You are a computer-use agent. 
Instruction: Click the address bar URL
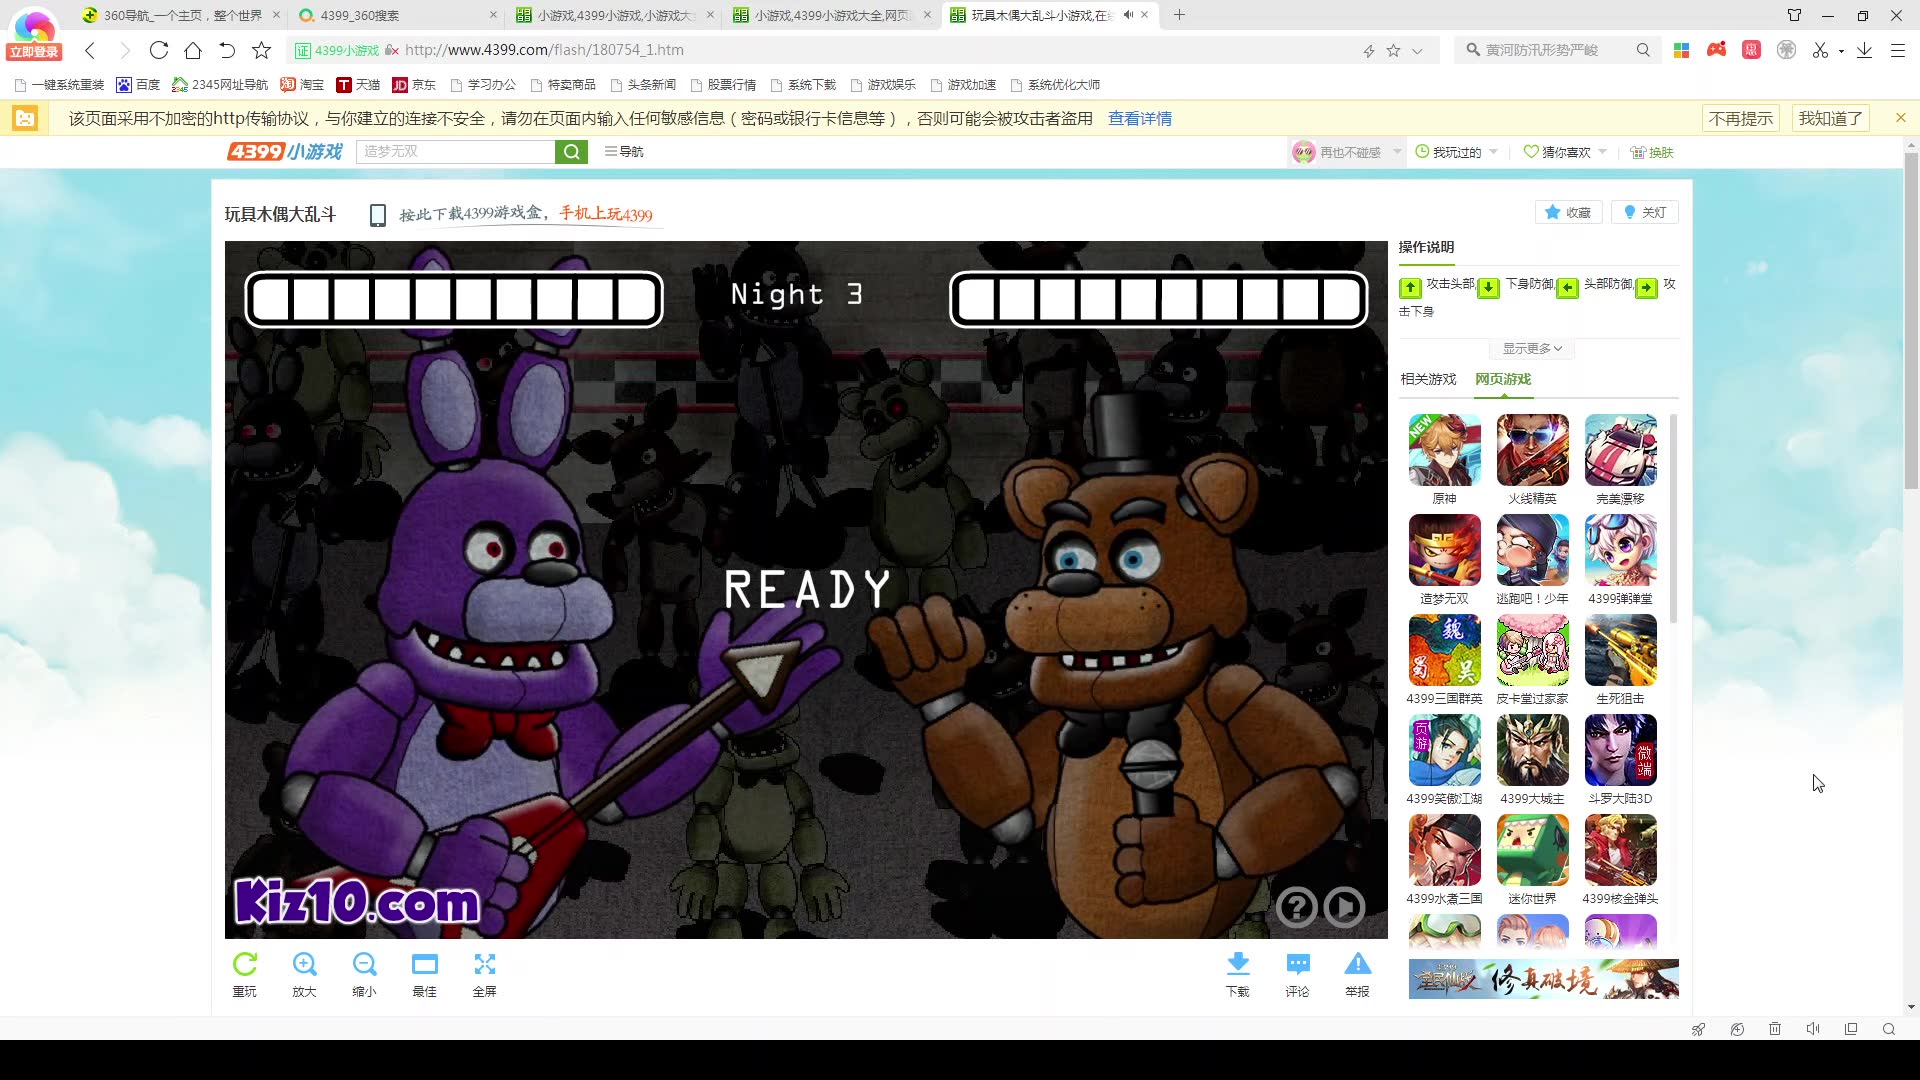(x=544, y=50)
